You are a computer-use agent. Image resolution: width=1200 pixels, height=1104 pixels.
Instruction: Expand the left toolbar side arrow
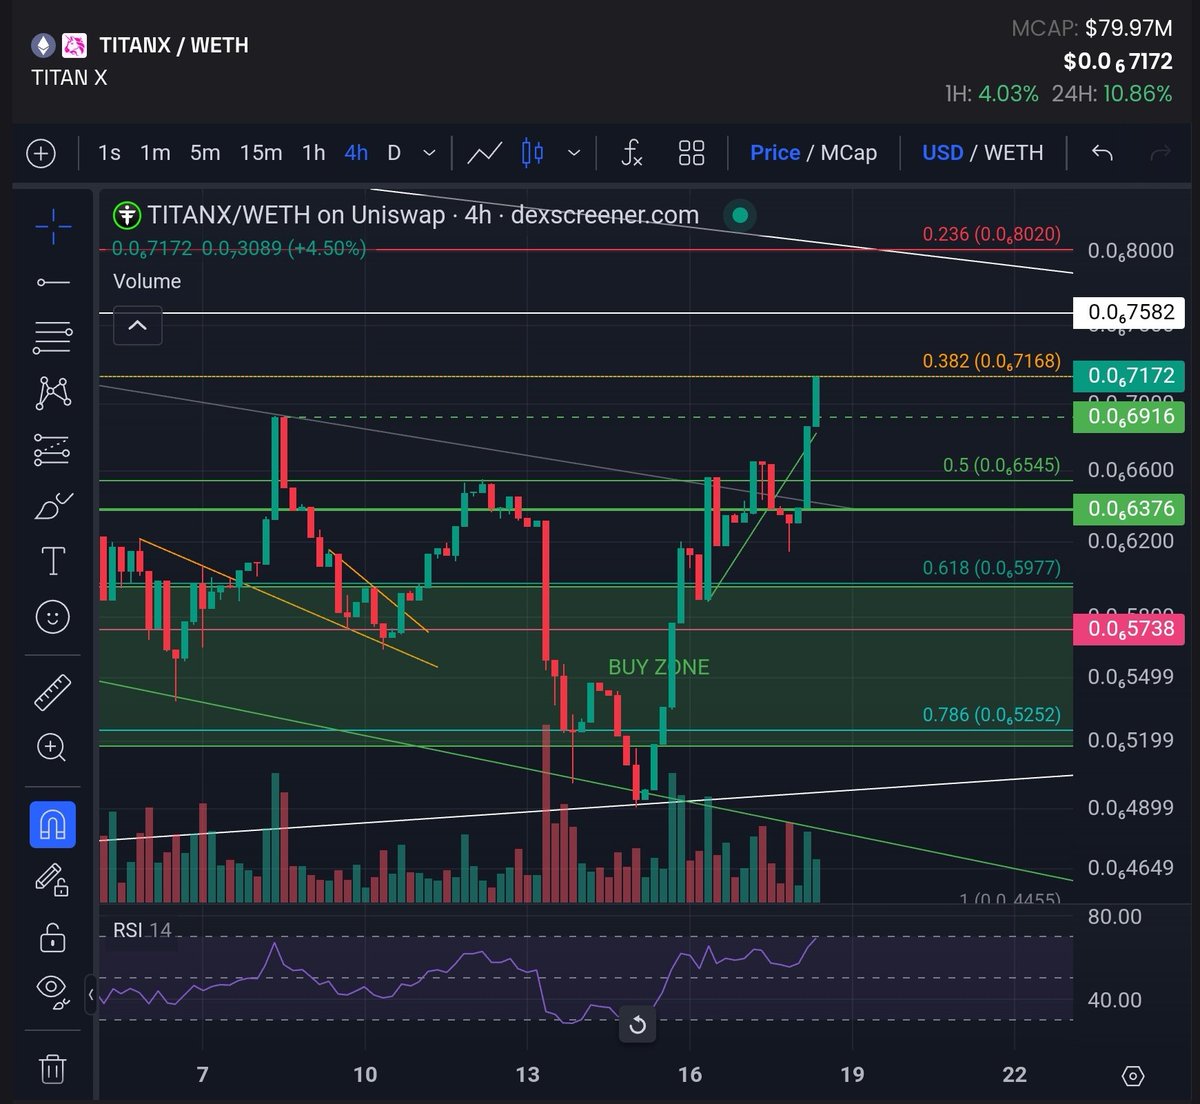click(92, 995)
